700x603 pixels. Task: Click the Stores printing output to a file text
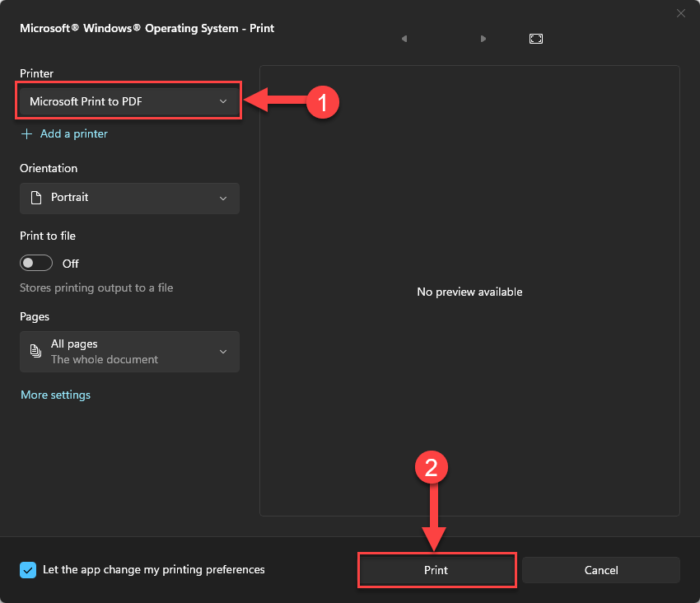coord(96,288)
